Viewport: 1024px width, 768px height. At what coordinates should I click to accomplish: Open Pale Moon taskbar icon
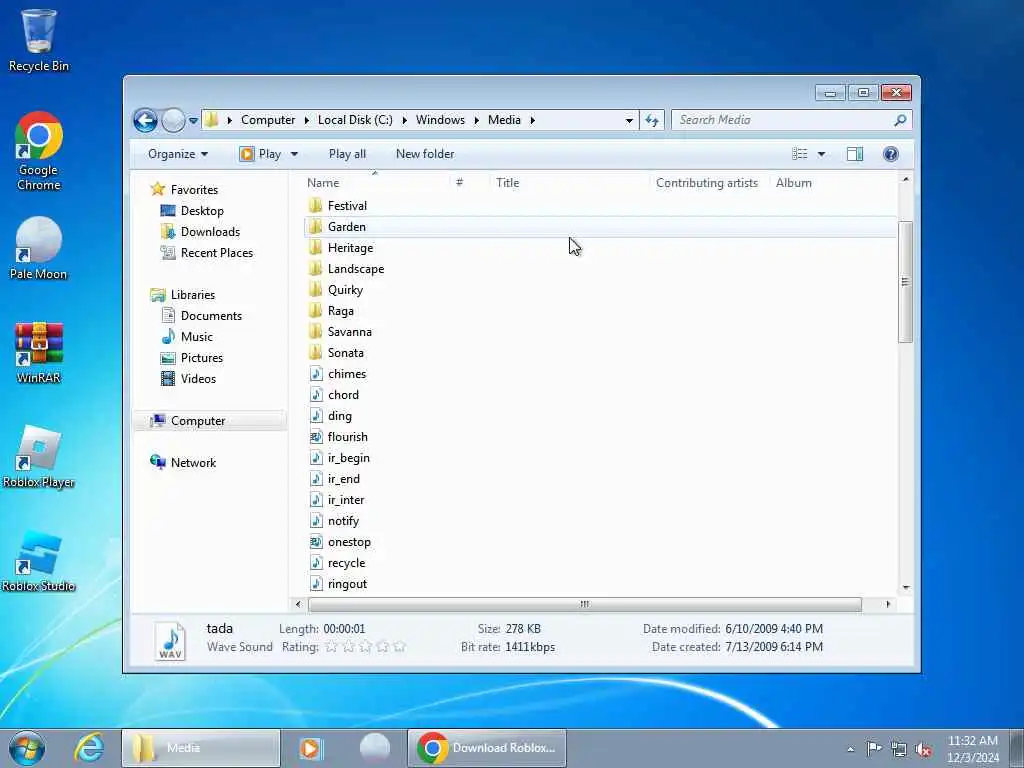pyautogui.click(x=375, y=748)
